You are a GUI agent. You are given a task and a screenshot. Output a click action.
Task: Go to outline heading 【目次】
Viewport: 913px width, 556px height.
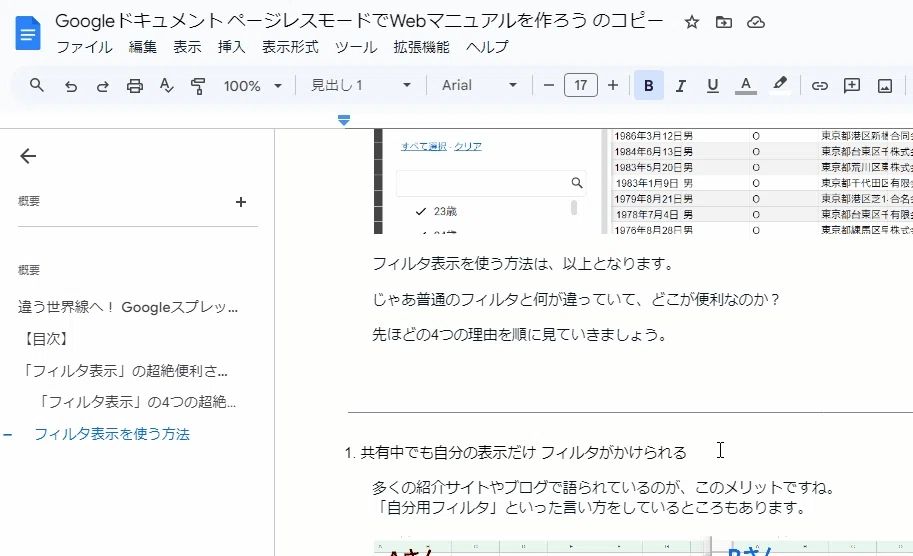45,339
